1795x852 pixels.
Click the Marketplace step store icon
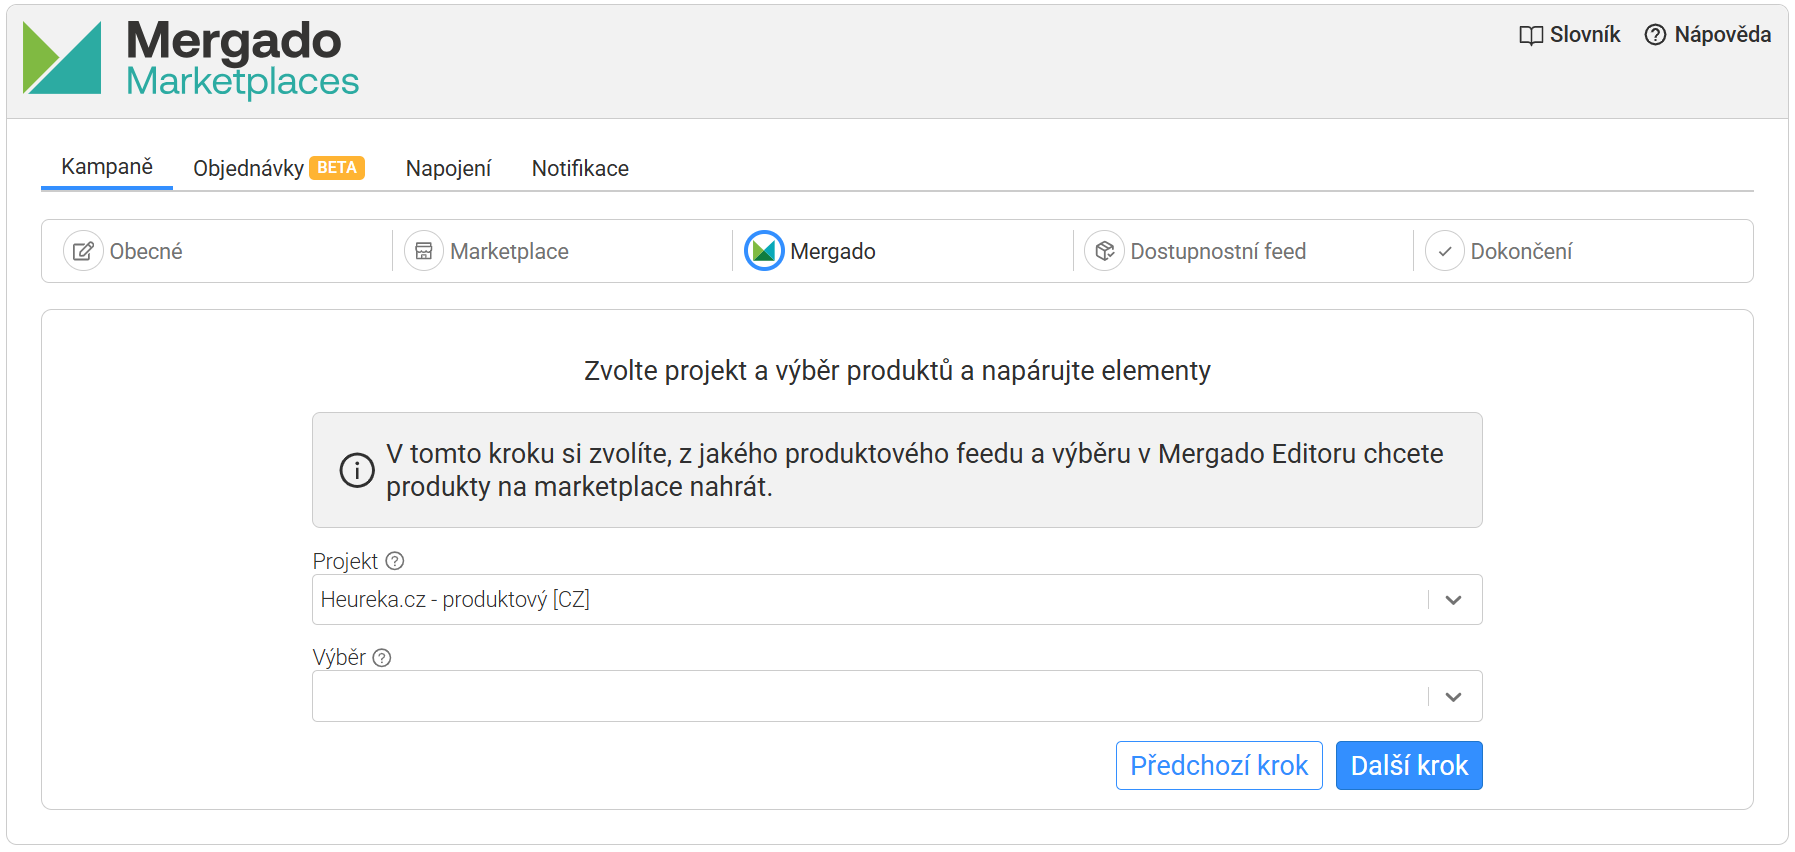pos(424,251)
